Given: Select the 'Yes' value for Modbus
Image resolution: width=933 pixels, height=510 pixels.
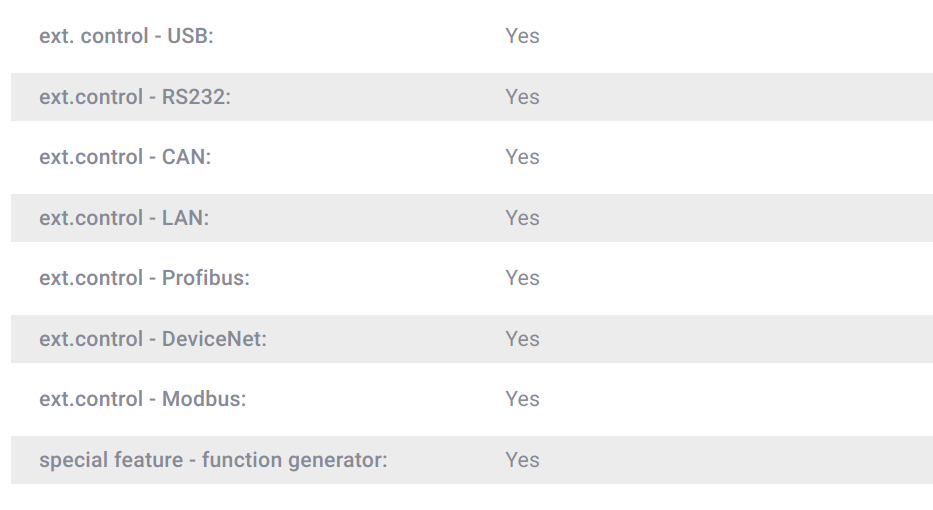Looking at the screenshot, I should (x=522, y=399).
